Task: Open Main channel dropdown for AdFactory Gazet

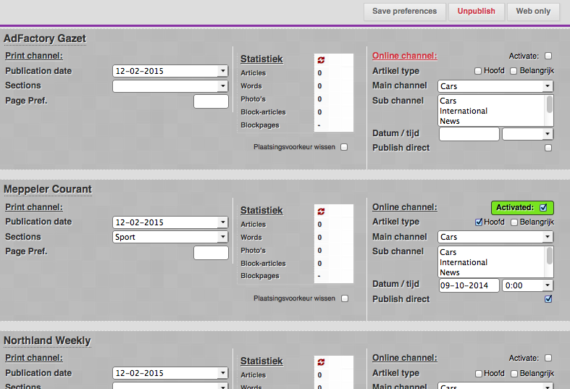Action: [495, 86]
